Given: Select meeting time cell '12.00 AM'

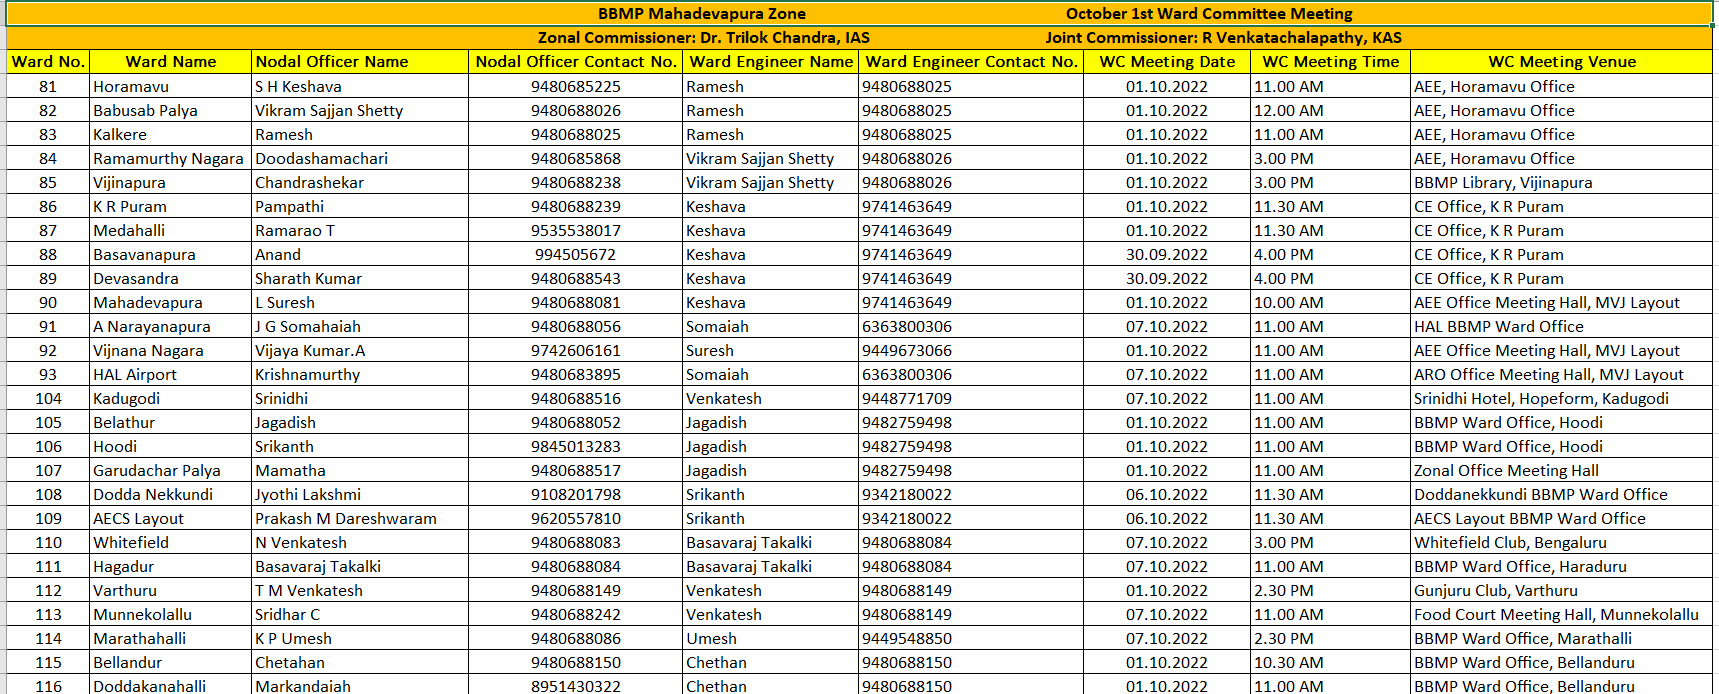Looking at the screenshot, I should tap(1331, 111).
